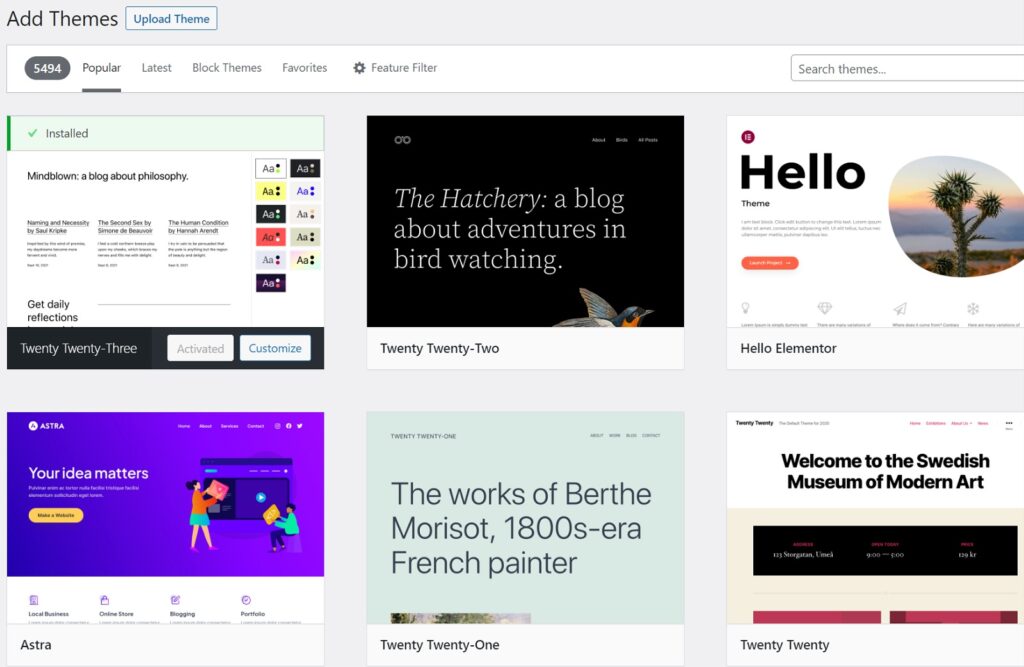Image resolution: width=1024 pixels, height=667 pixels.
Task: Click the Elementor logo icon in Hello preview
Action: (748, 137)
